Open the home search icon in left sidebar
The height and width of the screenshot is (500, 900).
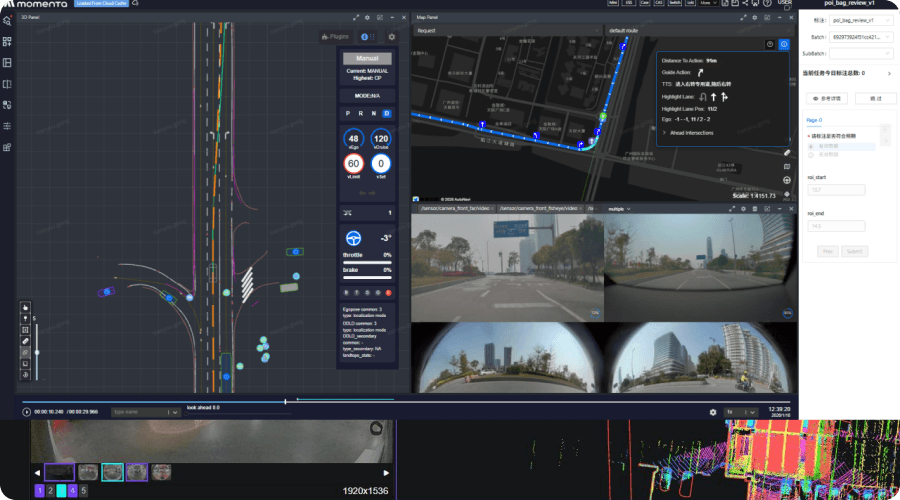click(x=7, y=21)
